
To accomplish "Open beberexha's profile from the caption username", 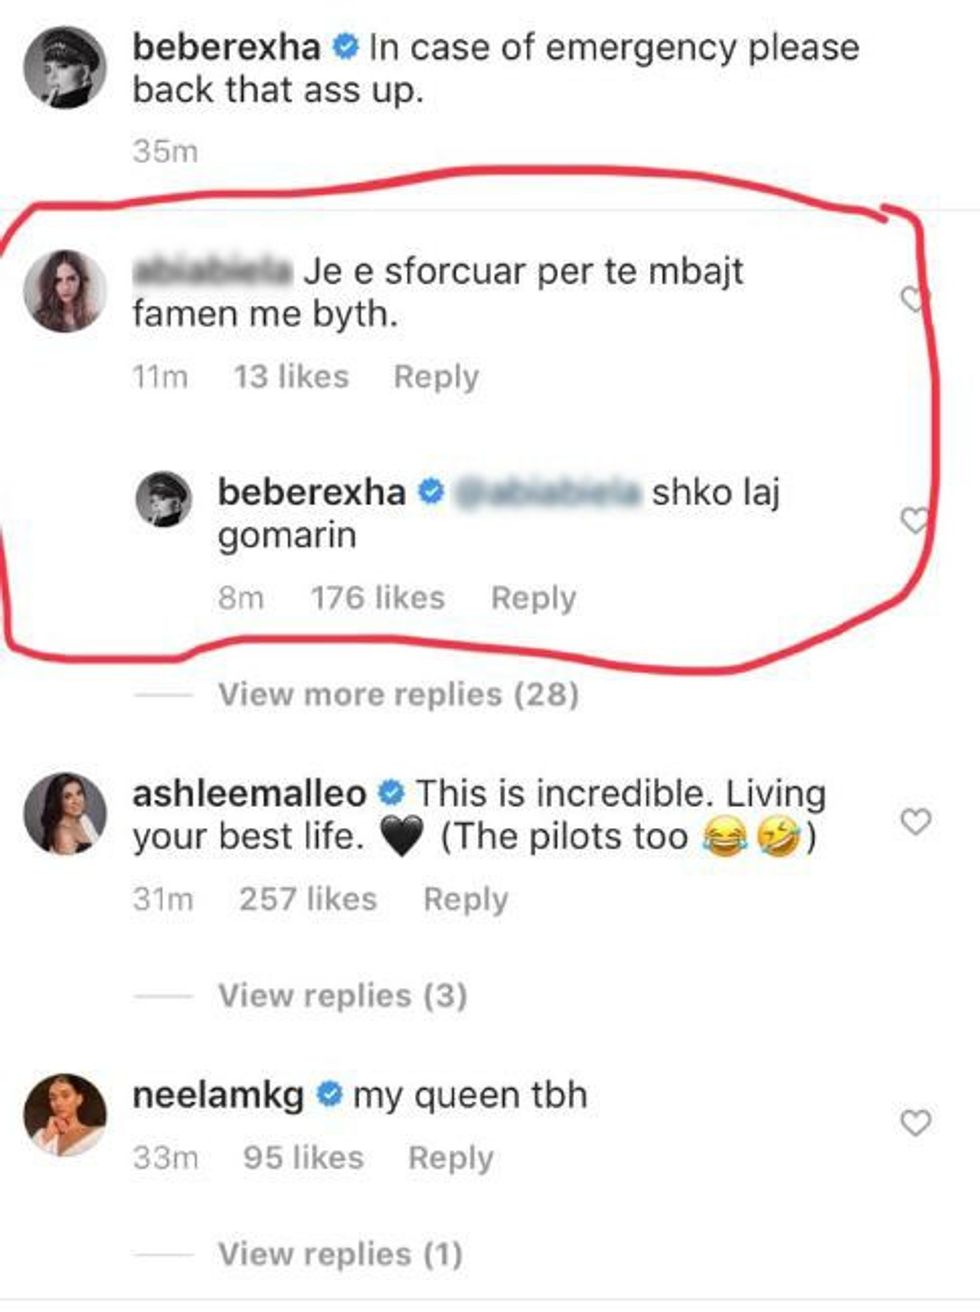I will click(x=230, y=44).
